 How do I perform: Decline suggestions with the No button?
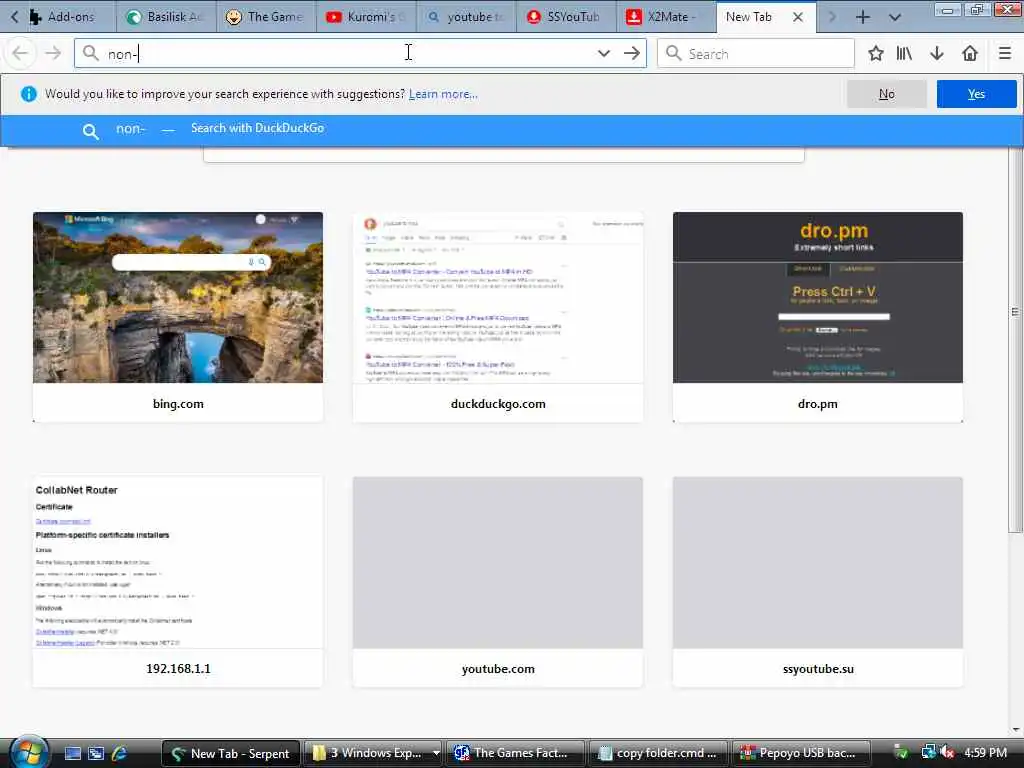click(886, 94)
